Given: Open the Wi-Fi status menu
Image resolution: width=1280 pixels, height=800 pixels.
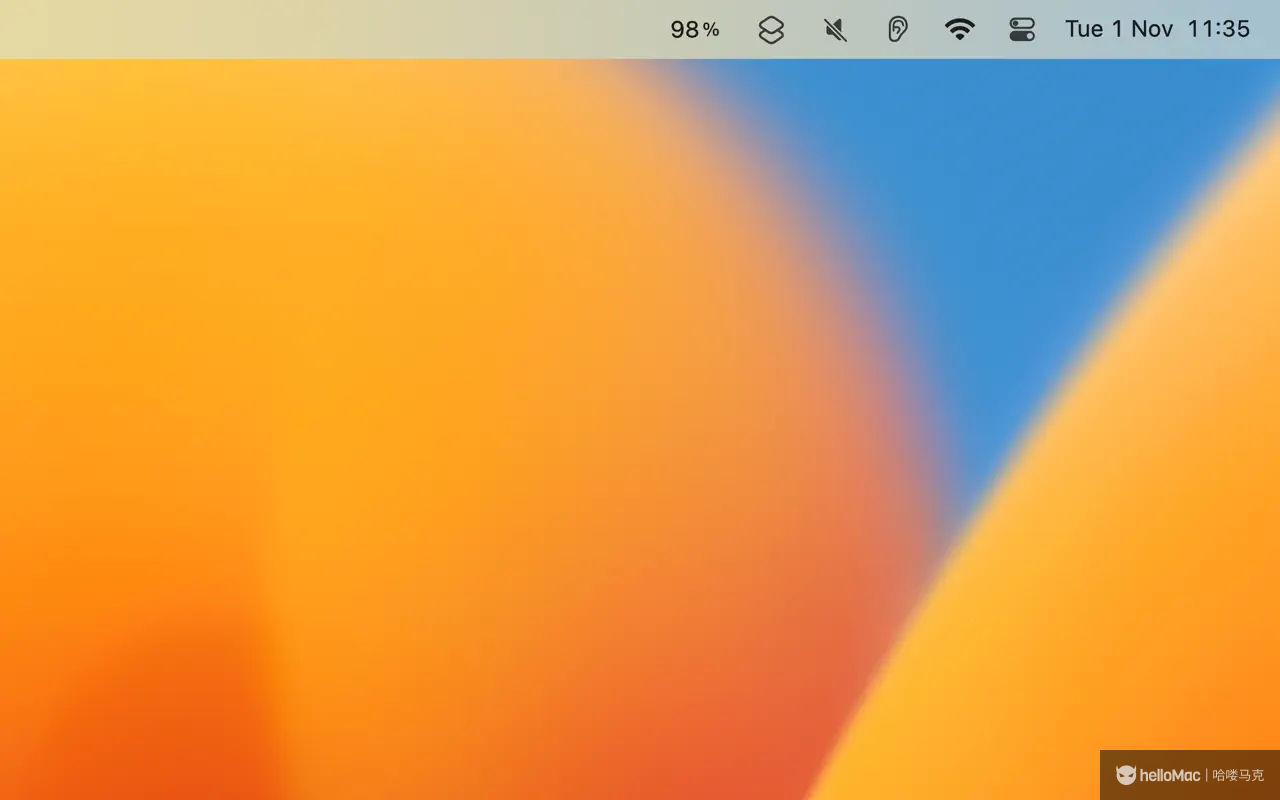Looking at the screenshot, I should pyautogui.click(x=960, y=29).
